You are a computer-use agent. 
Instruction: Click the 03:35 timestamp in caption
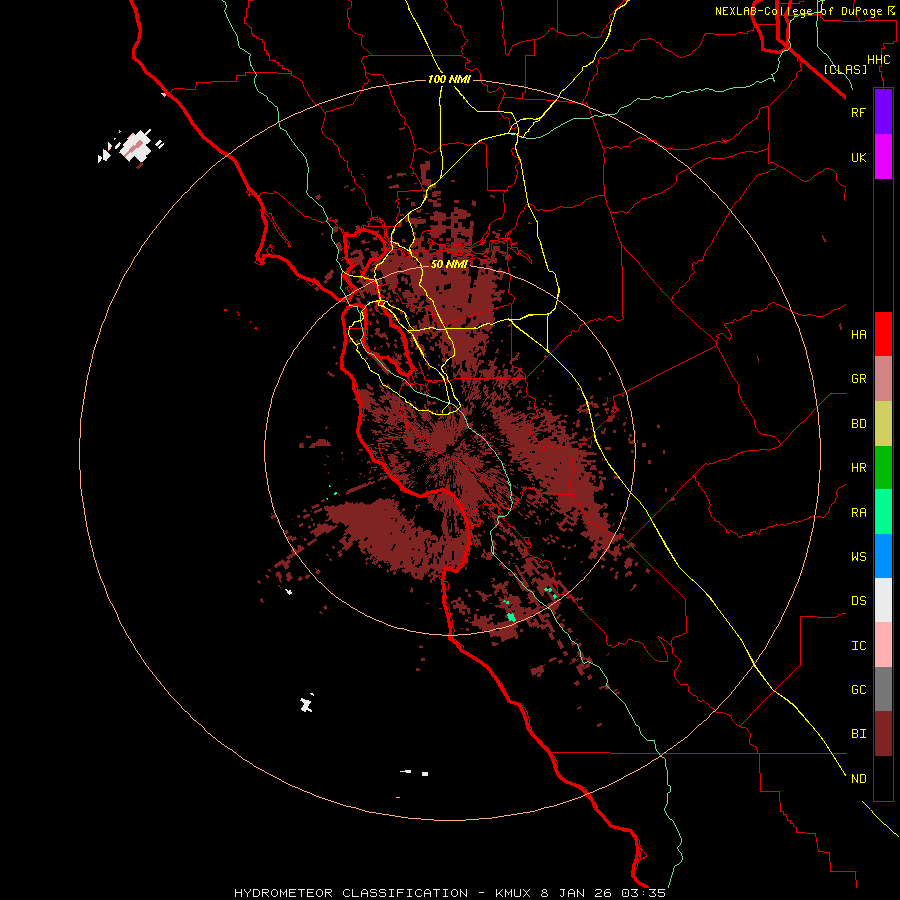[644, 893]
